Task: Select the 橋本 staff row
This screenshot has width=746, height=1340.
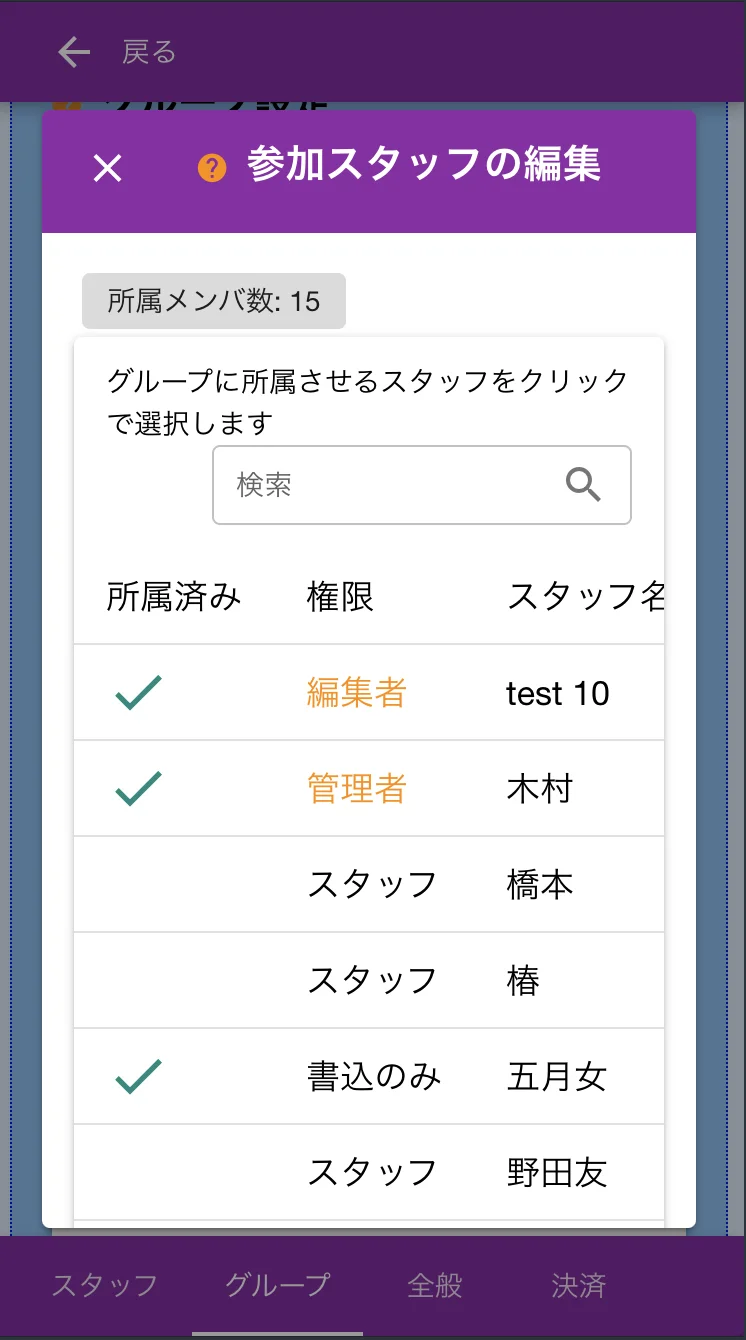Action: pyautogui.click(x=540, y=885)
